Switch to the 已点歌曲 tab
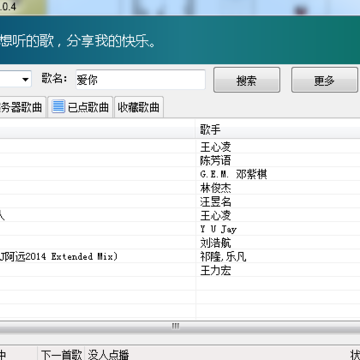 tap(80, 107)
